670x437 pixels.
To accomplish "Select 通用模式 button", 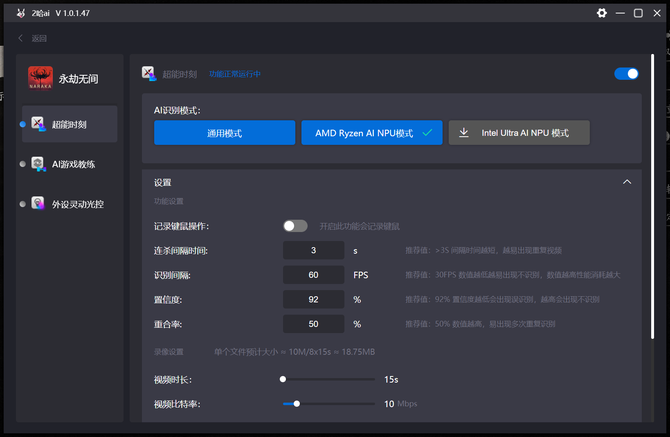I will pos(224,133).
